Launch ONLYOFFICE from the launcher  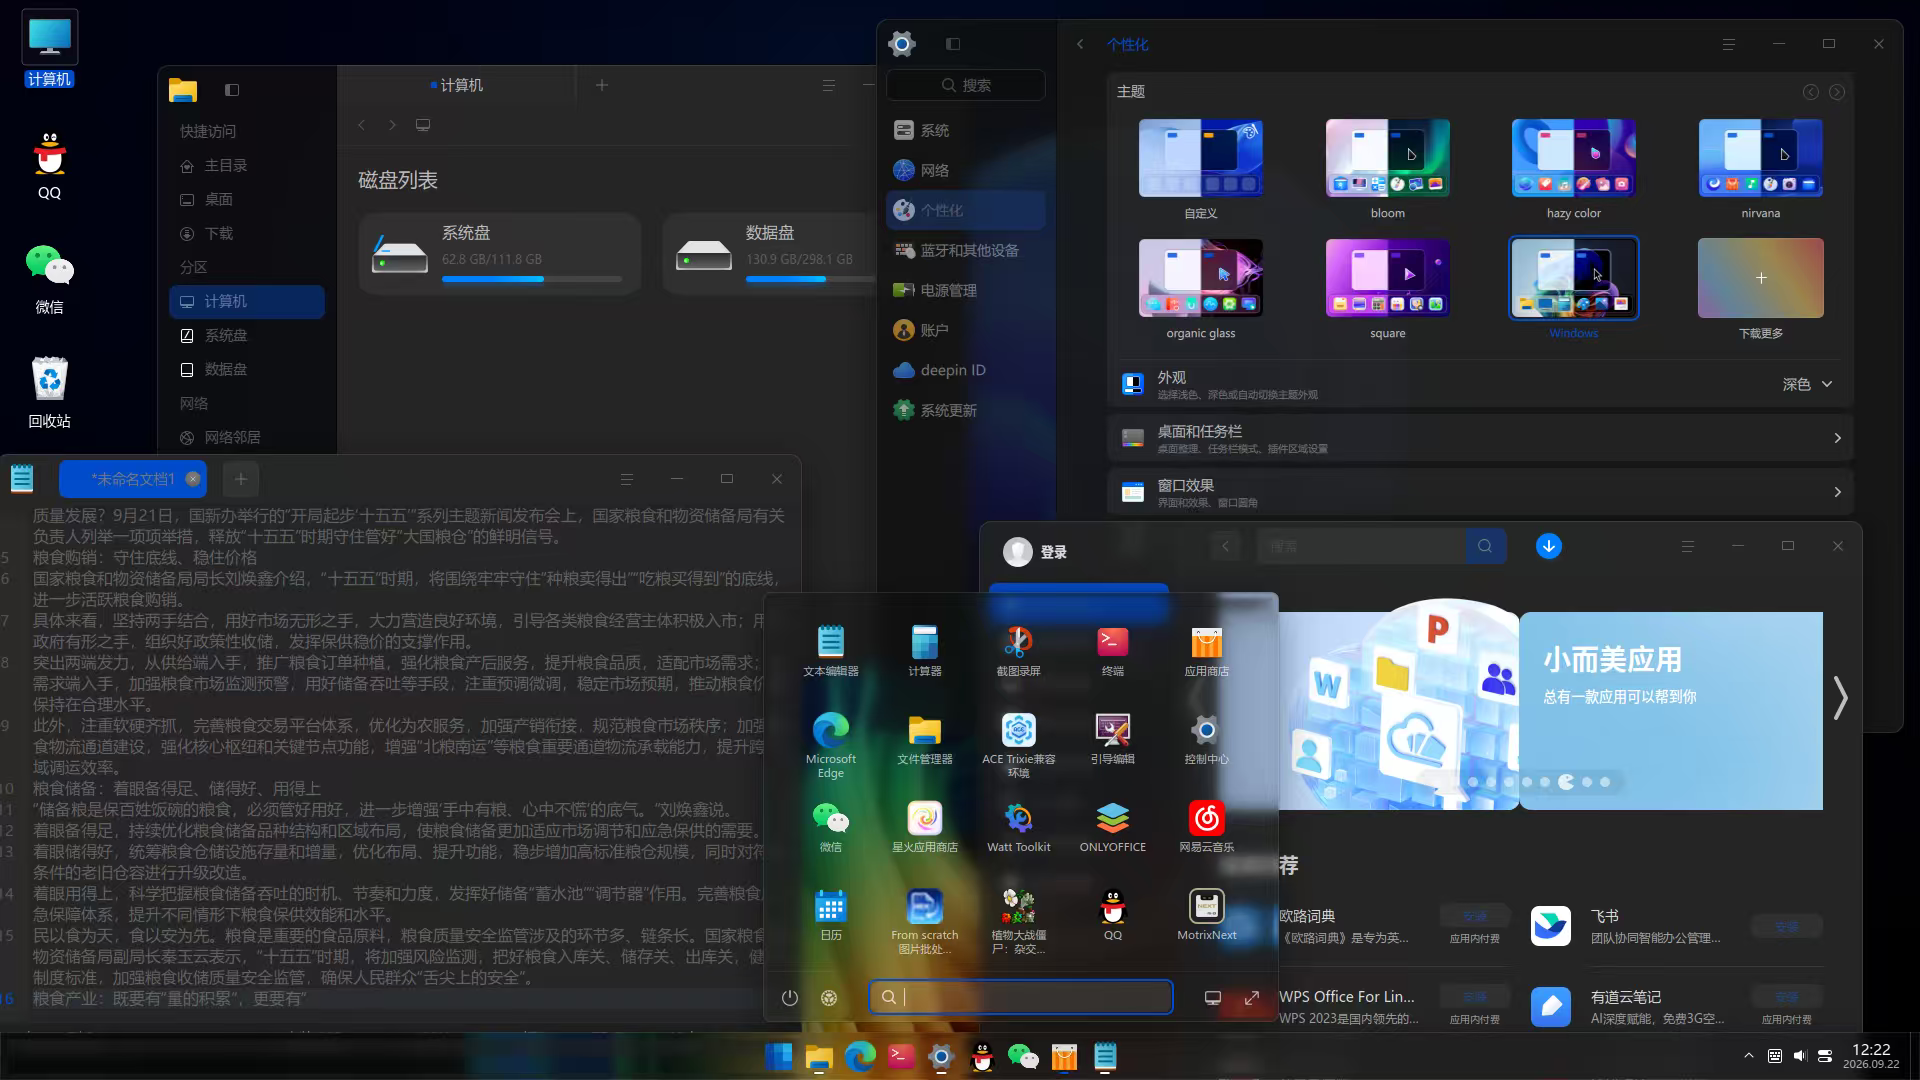coord(1112,827)
